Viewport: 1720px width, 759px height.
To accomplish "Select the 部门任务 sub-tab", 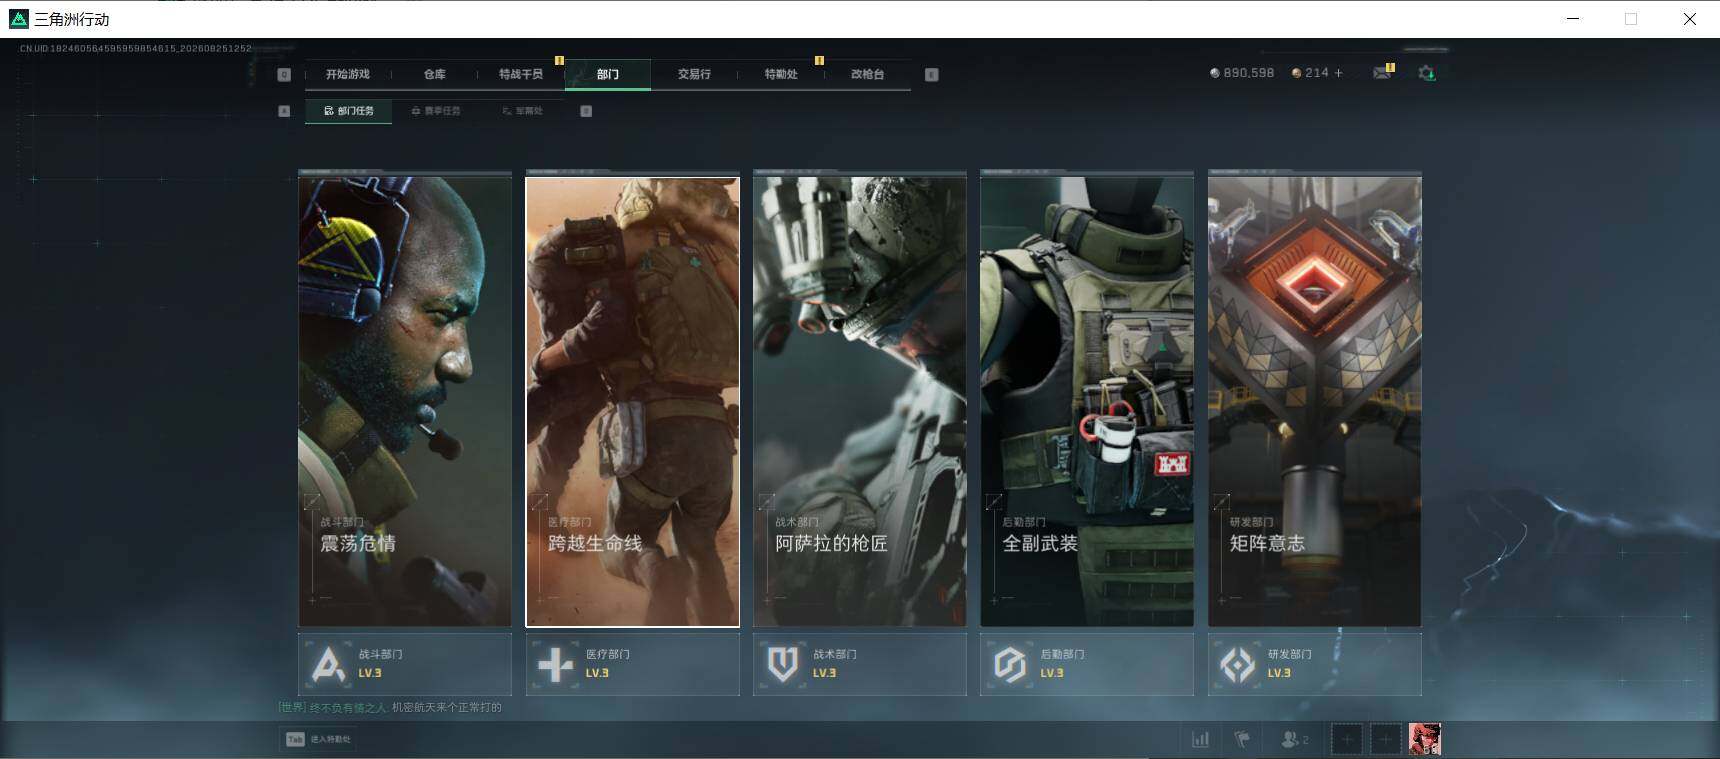I will [x=349, y=111].
